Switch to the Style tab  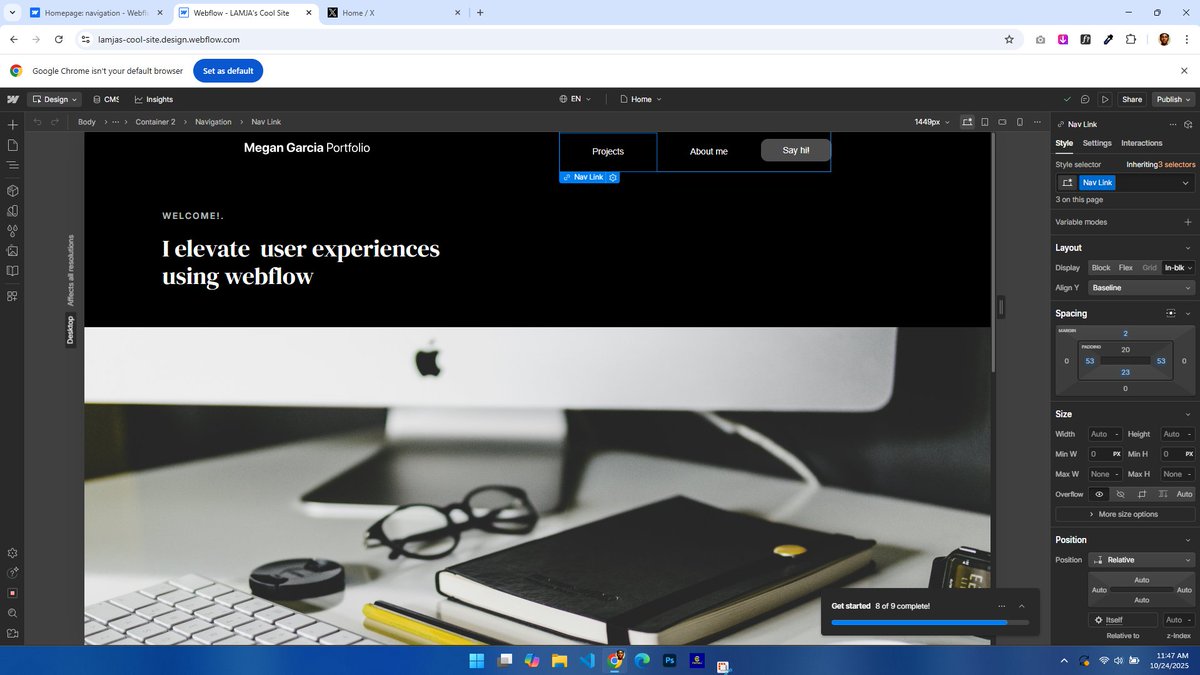coord(1064,143)
